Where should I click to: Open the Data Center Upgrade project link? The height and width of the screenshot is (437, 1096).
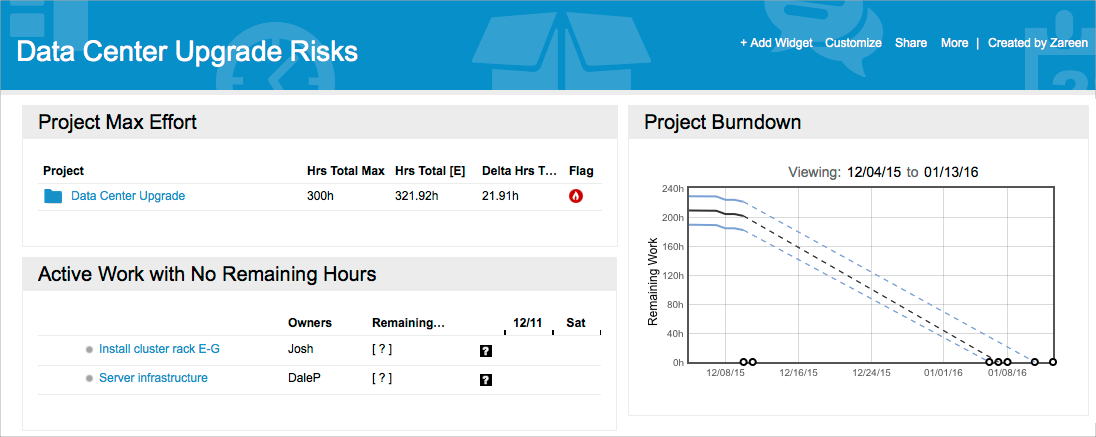[128, 196]
